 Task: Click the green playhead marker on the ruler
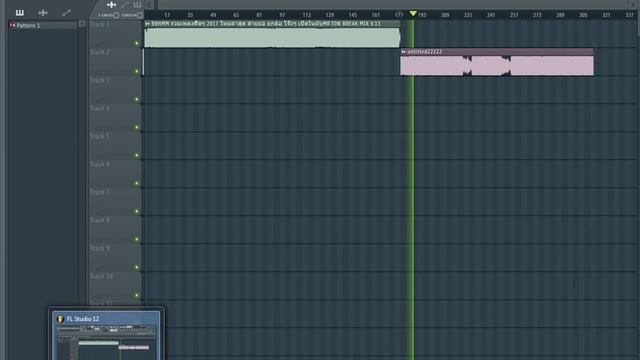tap(413, 13)
